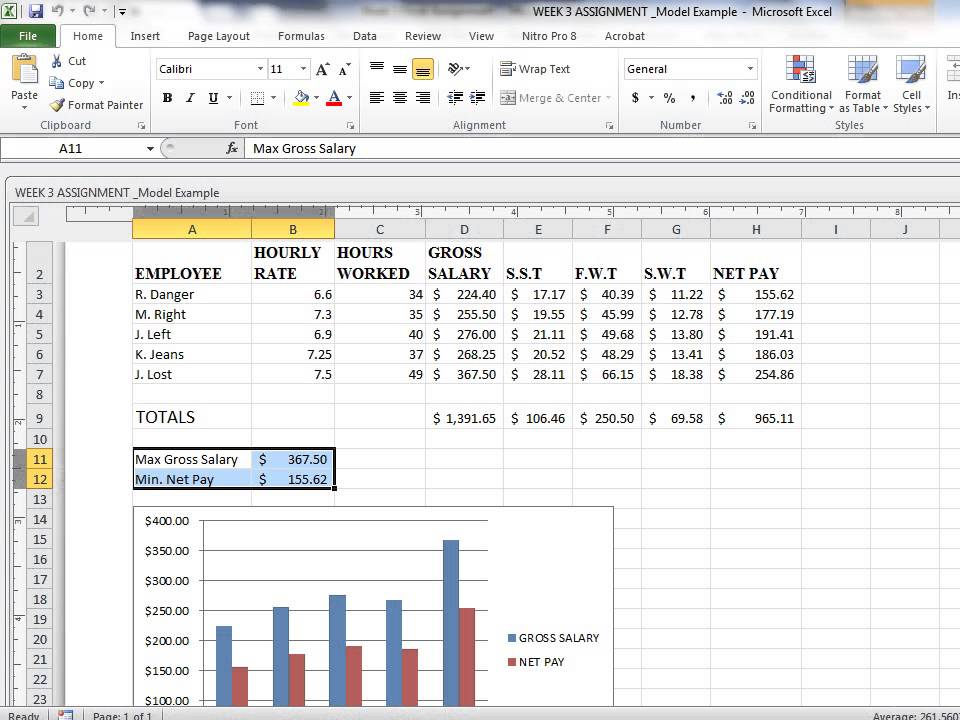Expand Merge & Center dropdown arrow

609,97
